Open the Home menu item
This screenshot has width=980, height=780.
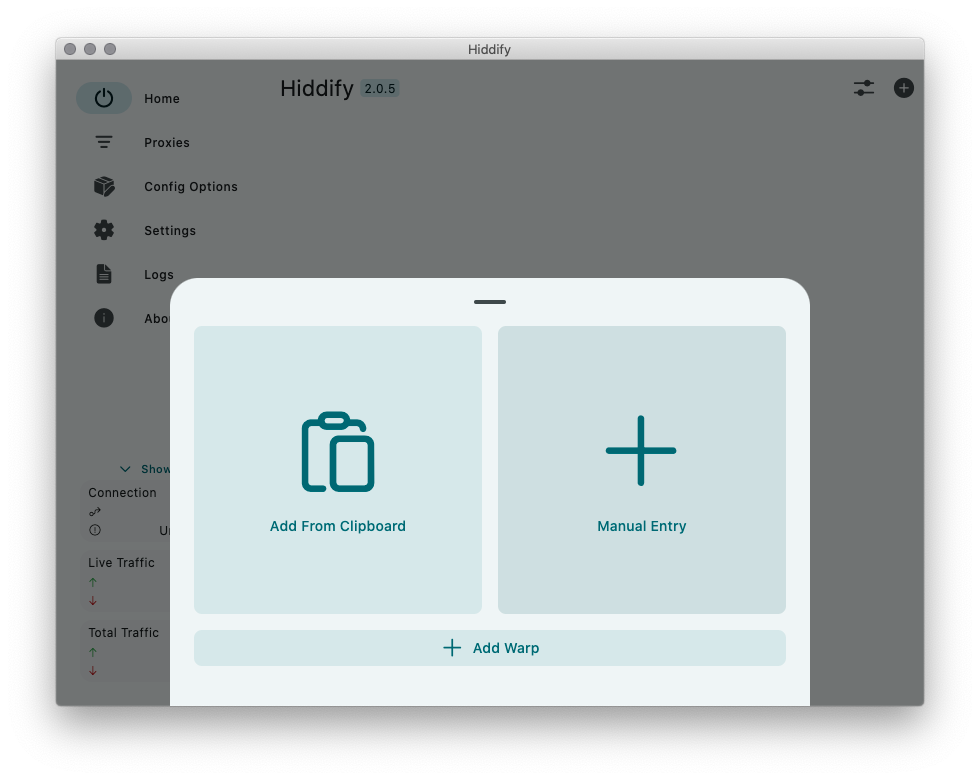pyautogui.click(x=162, y=98)
